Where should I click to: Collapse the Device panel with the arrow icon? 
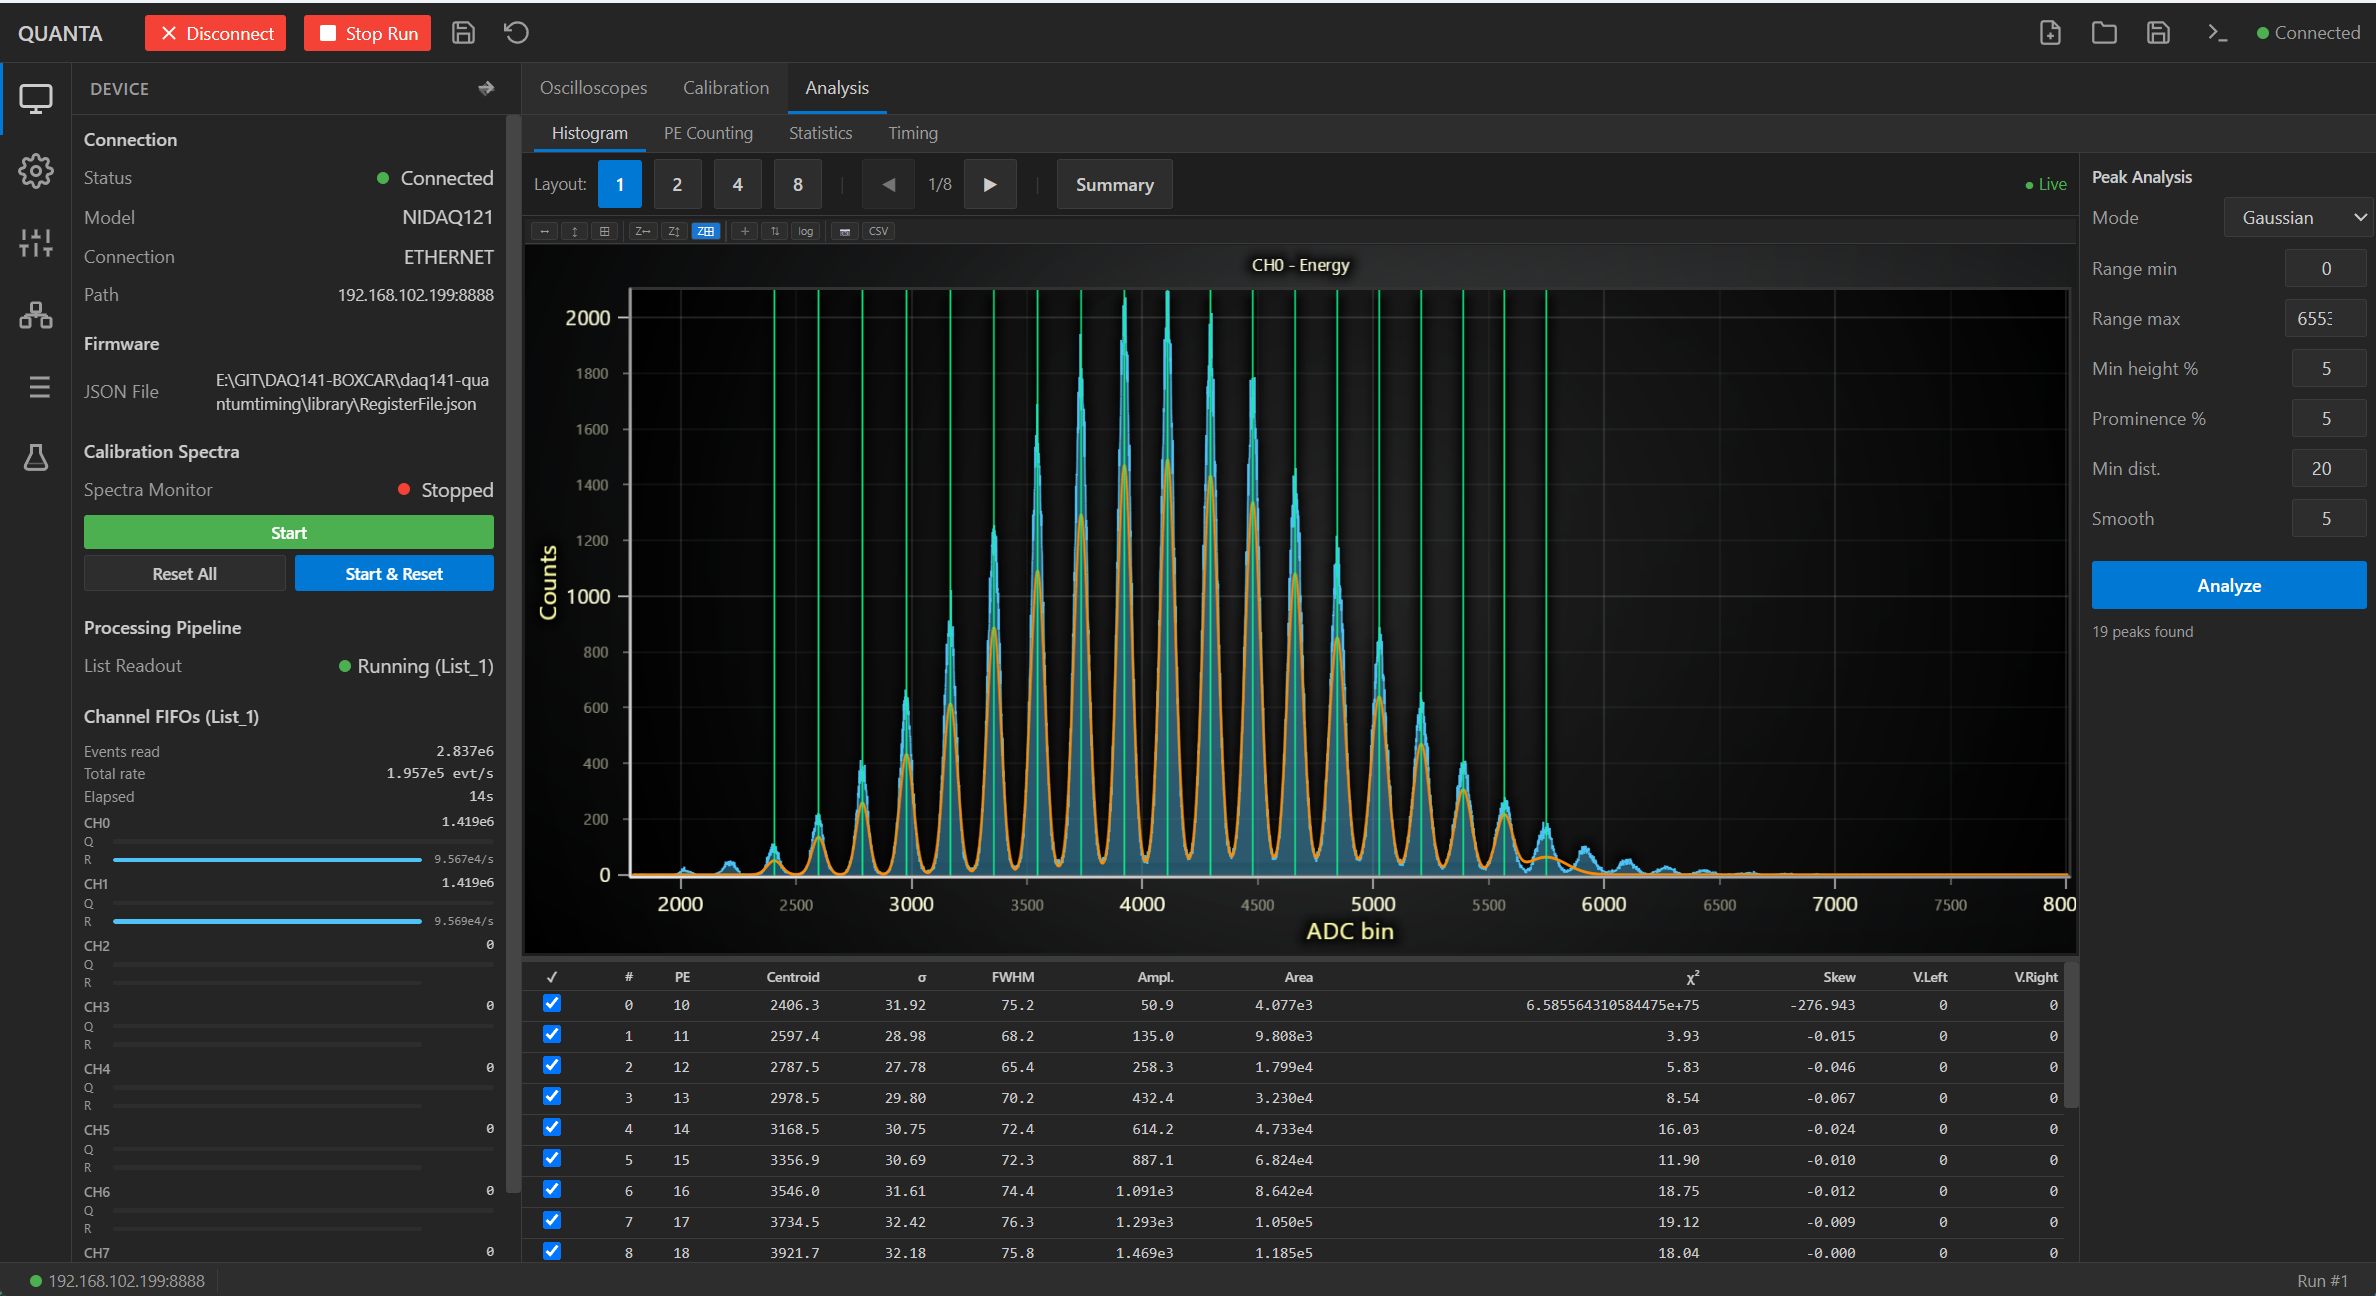click(x=486, y=88)
